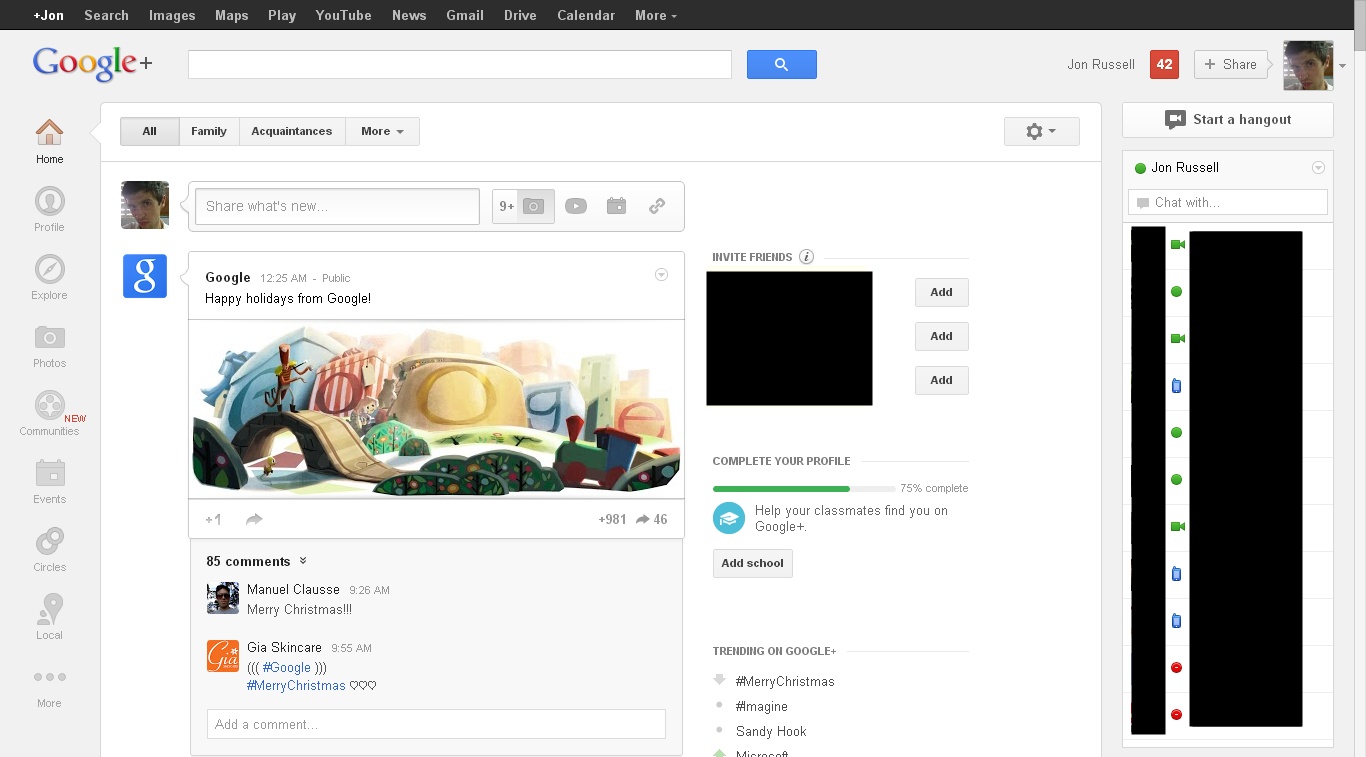
Task: Switch to the Acquaintances tab
Action: point(291,131)
